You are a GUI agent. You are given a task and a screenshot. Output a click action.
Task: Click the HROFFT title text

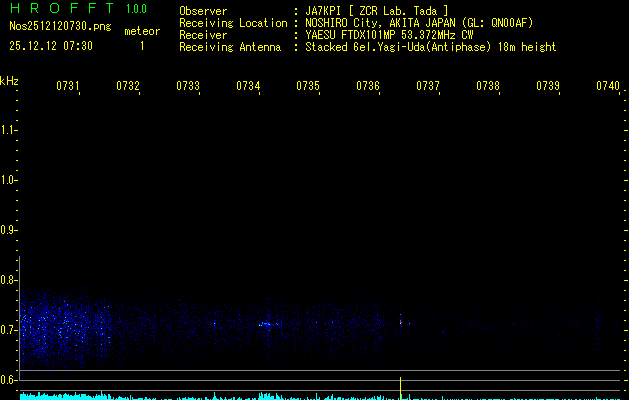59,9
